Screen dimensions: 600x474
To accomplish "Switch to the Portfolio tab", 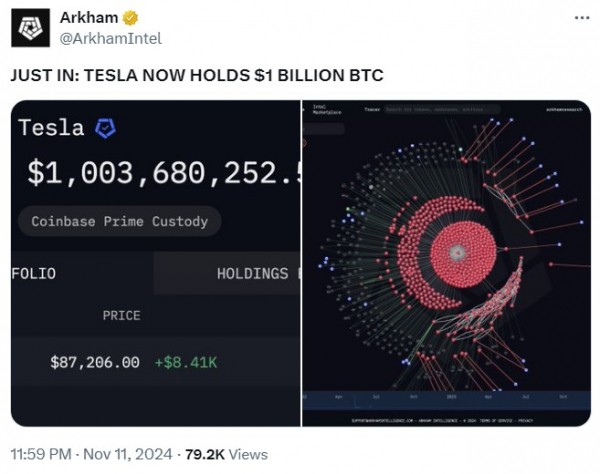I will tap(34, 273).
